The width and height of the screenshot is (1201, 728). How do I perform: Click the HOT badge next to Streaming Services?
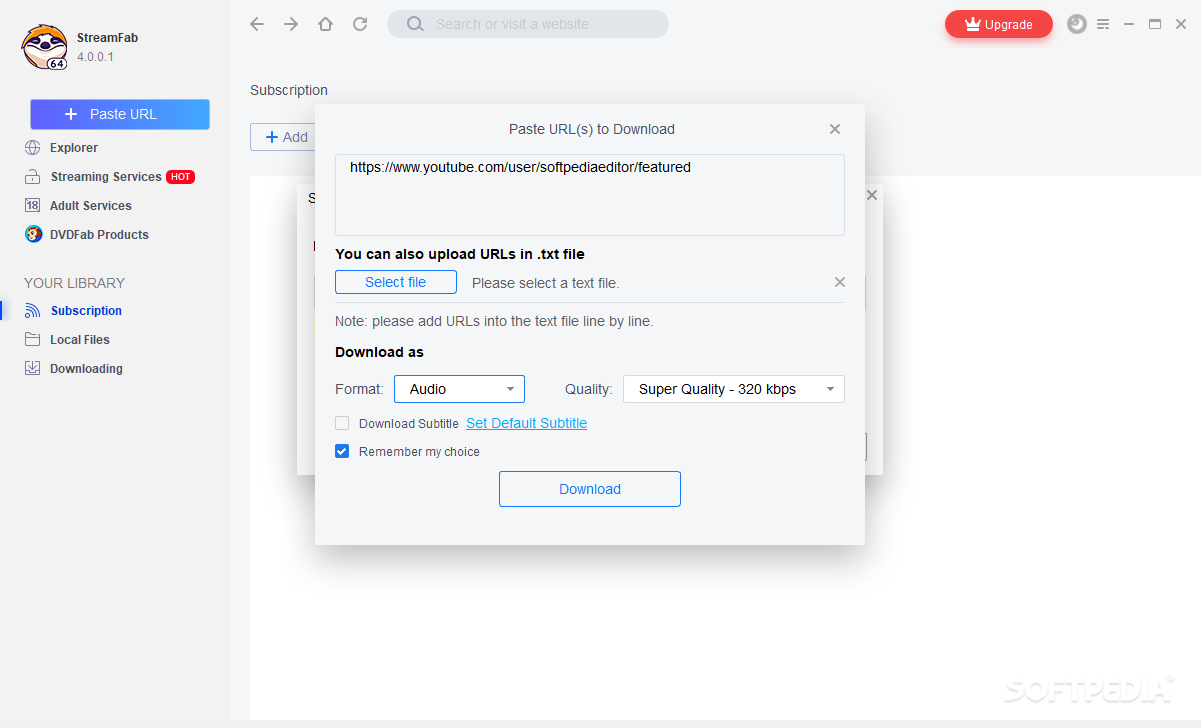[181, 177]
